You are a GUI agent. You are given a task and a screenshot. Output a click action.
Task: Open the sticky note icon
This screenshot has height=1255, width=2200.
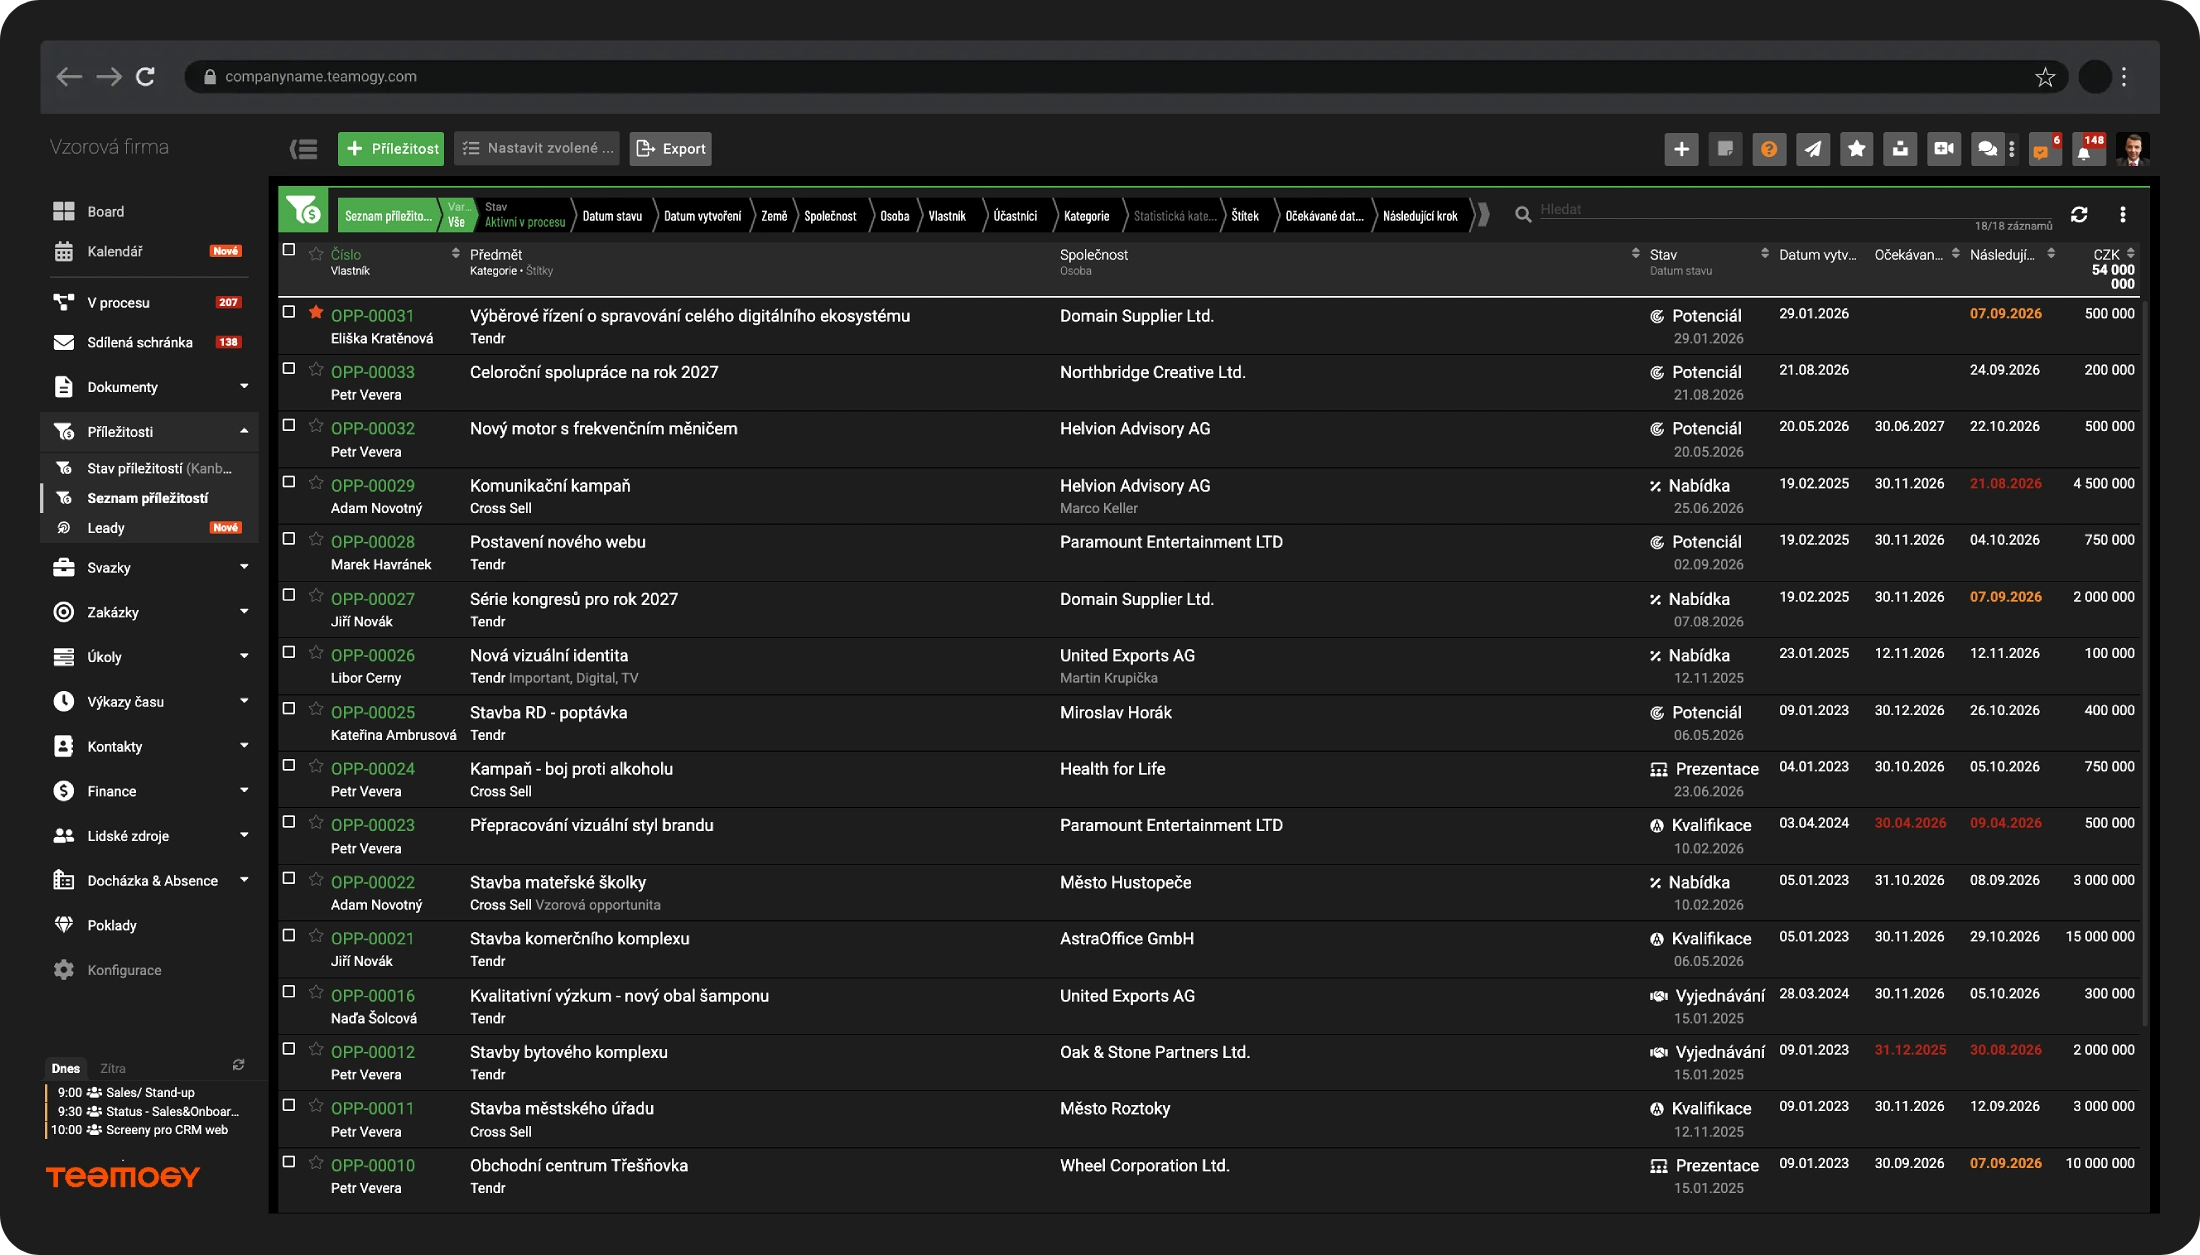coord(1725,149)
